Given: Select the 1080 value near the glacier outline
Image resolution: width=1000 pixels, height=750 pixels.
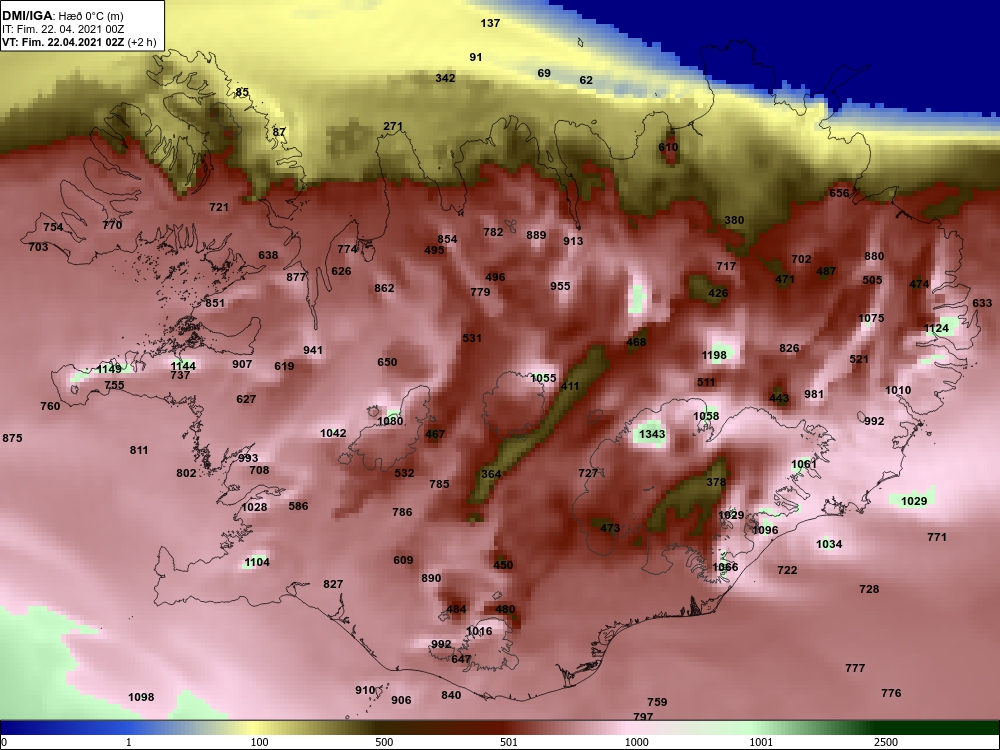Looking at the screenshot, I should click(390, 421).
